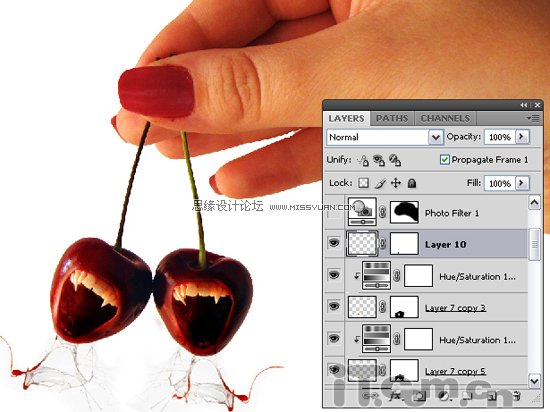Click the Opacity 100% field
Screen dimensions: 550x412
click(x=500, y=137)
